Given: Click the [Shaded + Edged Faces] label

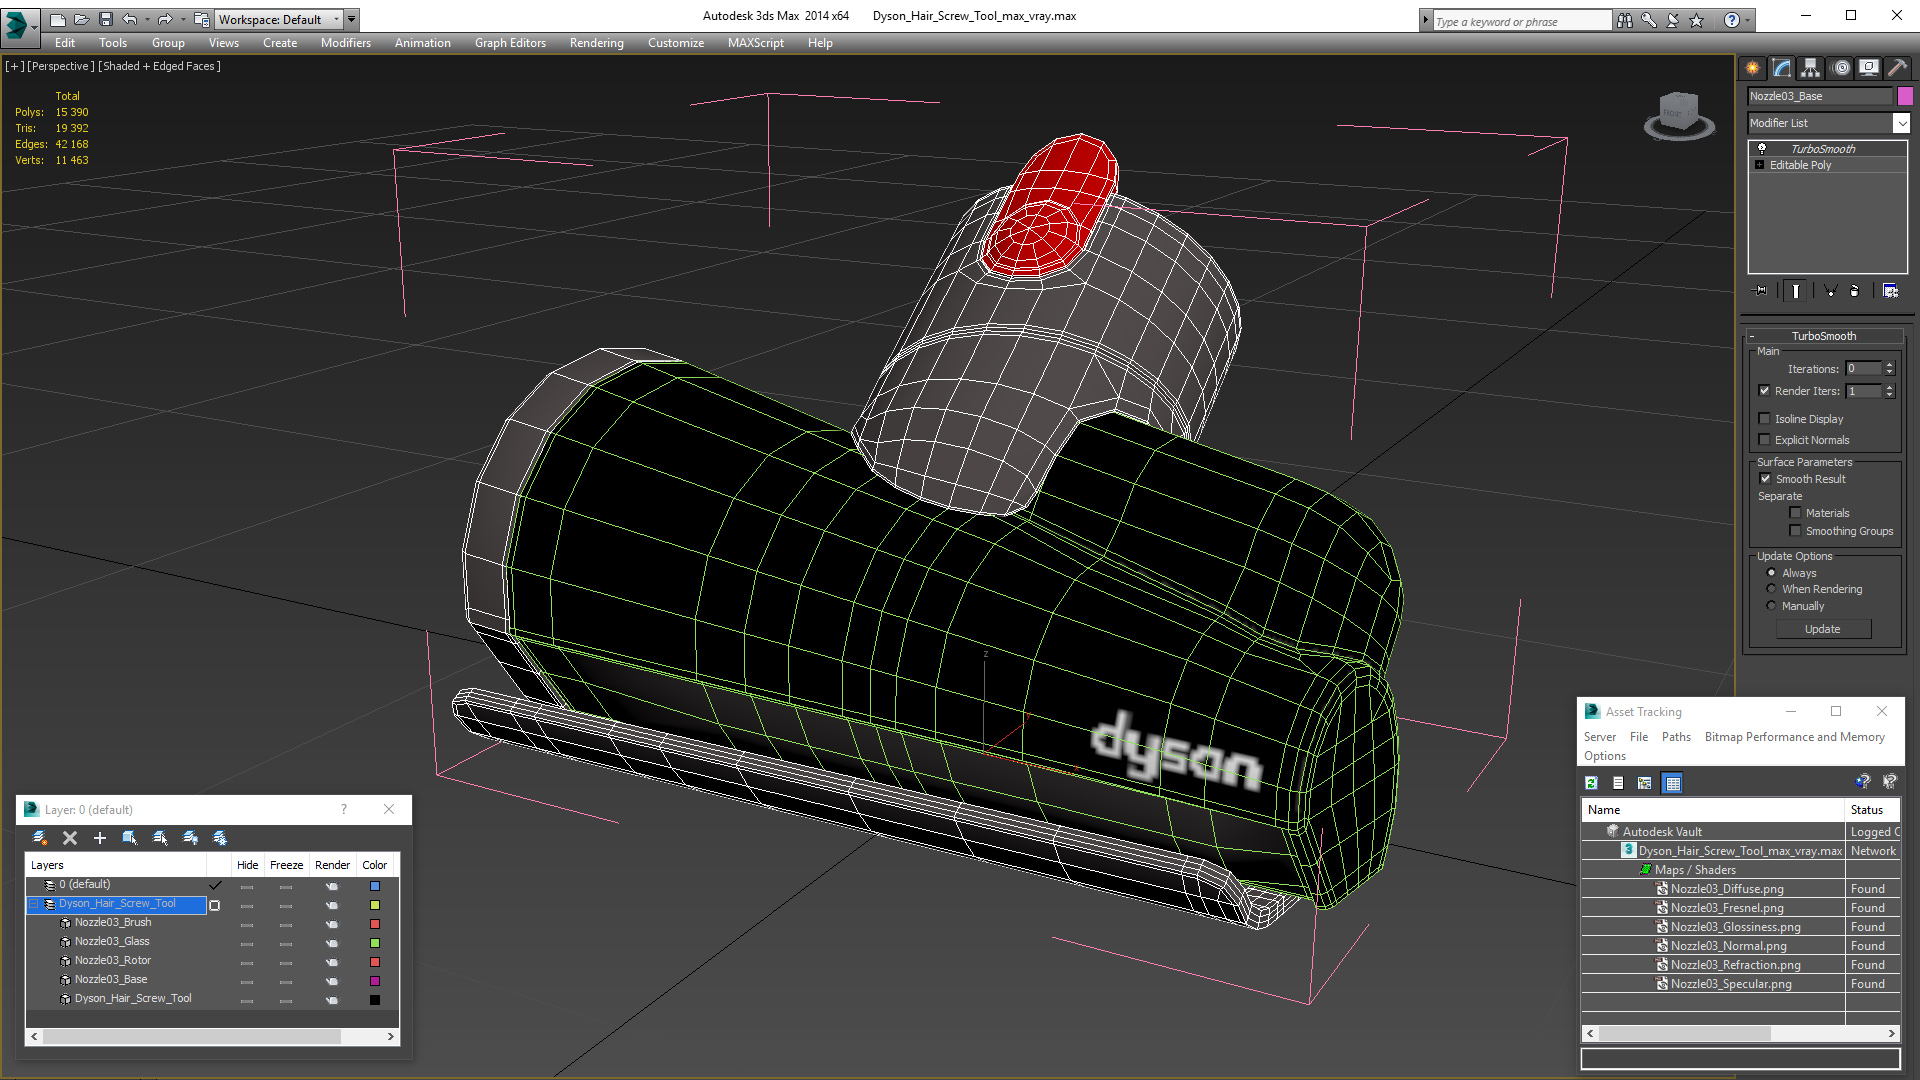Looking at the screenshot, I should click(160, 66).
